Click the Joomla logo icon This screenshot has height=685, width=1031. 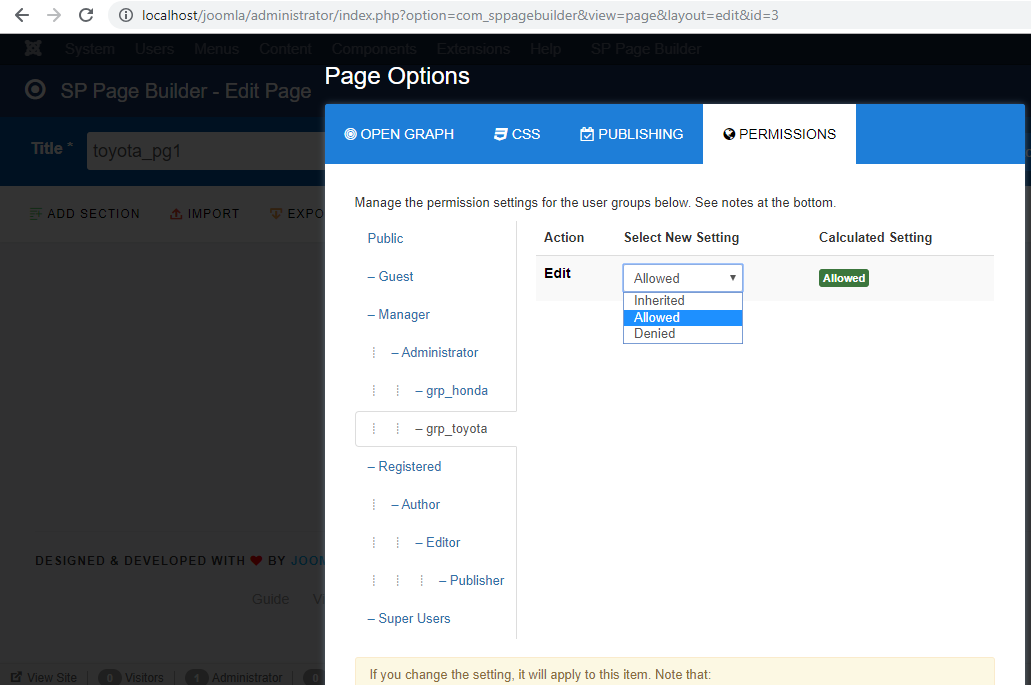click(34, 49)
